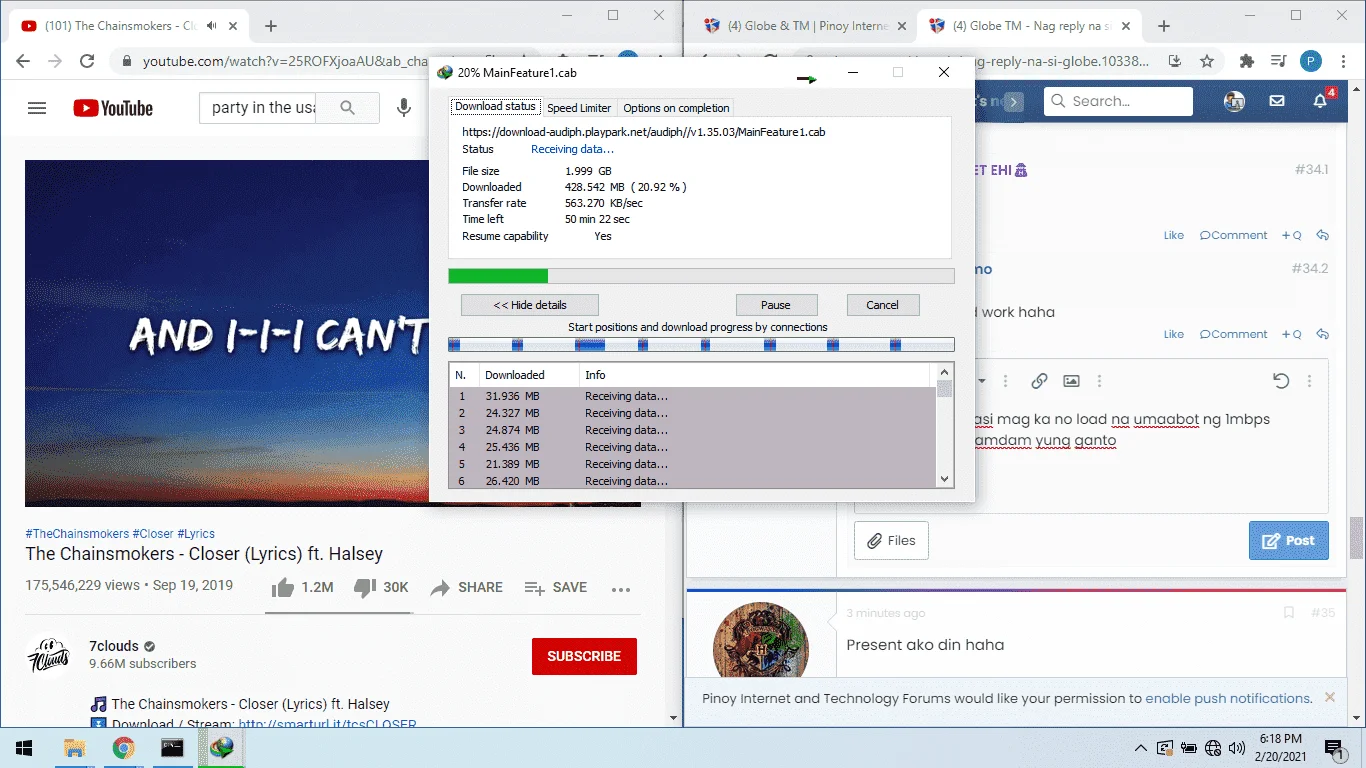Open the SHARE option under the video

tap(466, 588)
